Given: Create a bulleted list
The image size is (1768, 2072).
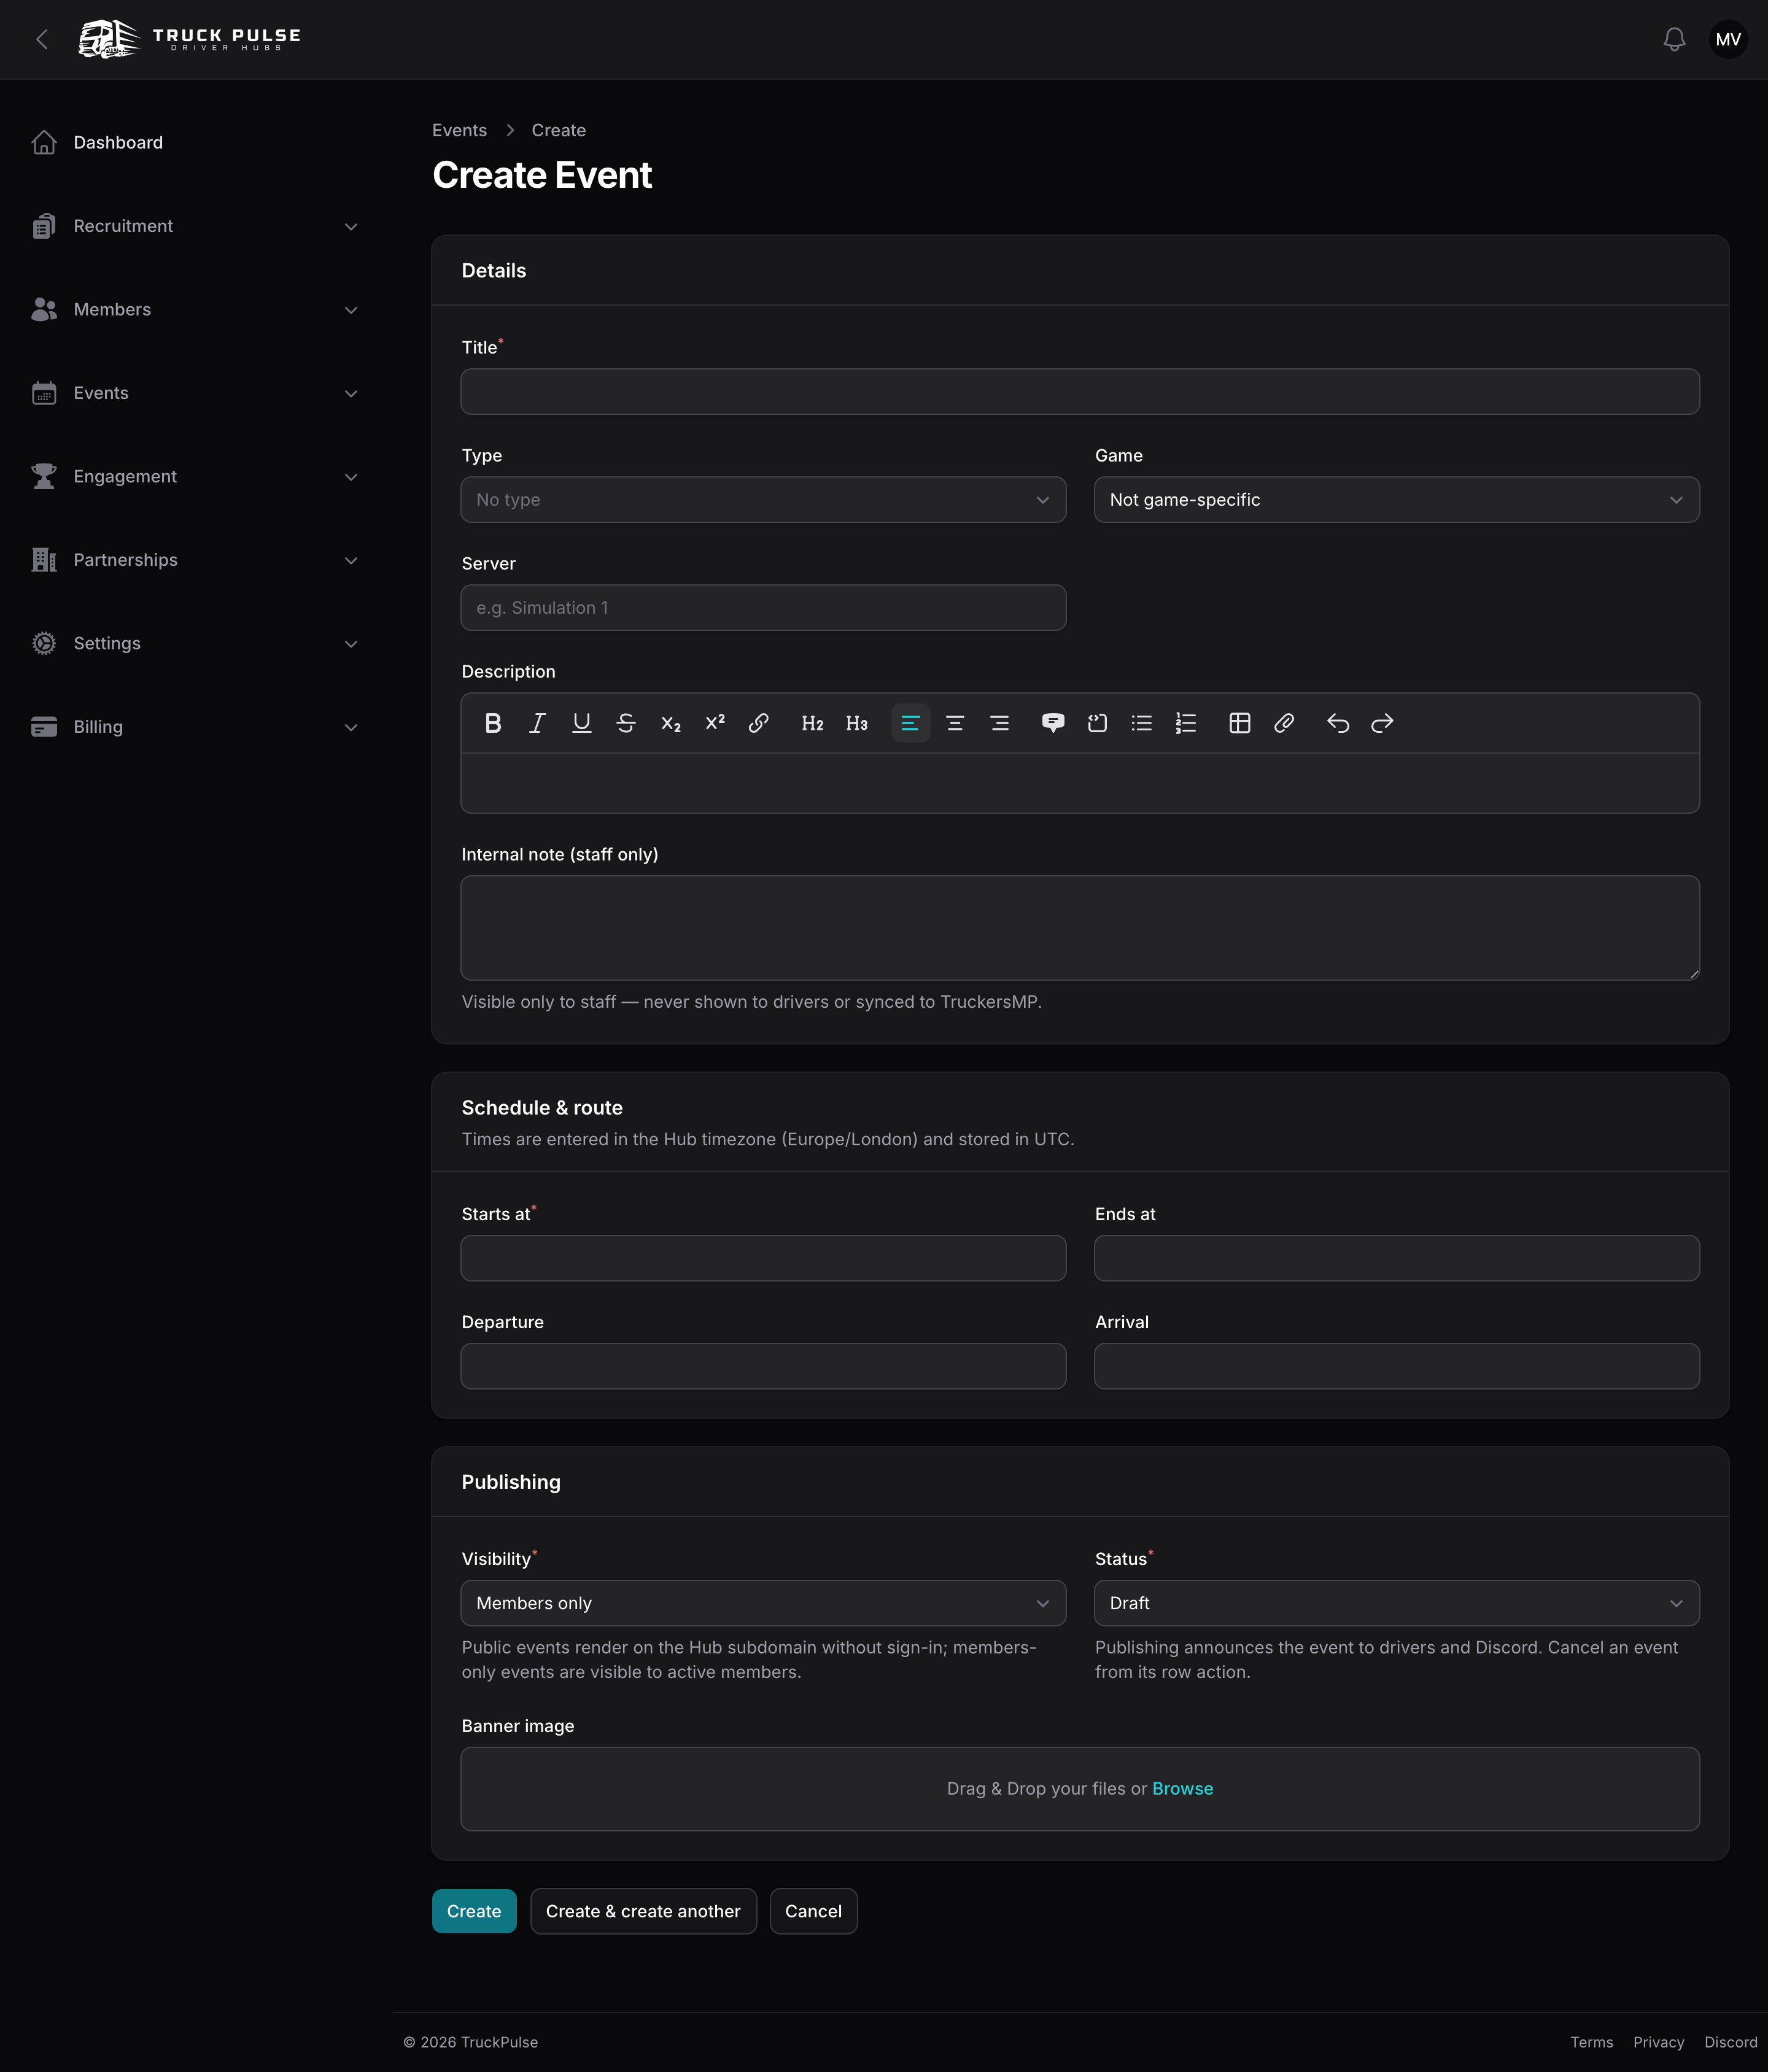Looking at the screenshot, I should (x=1142, y=723).
